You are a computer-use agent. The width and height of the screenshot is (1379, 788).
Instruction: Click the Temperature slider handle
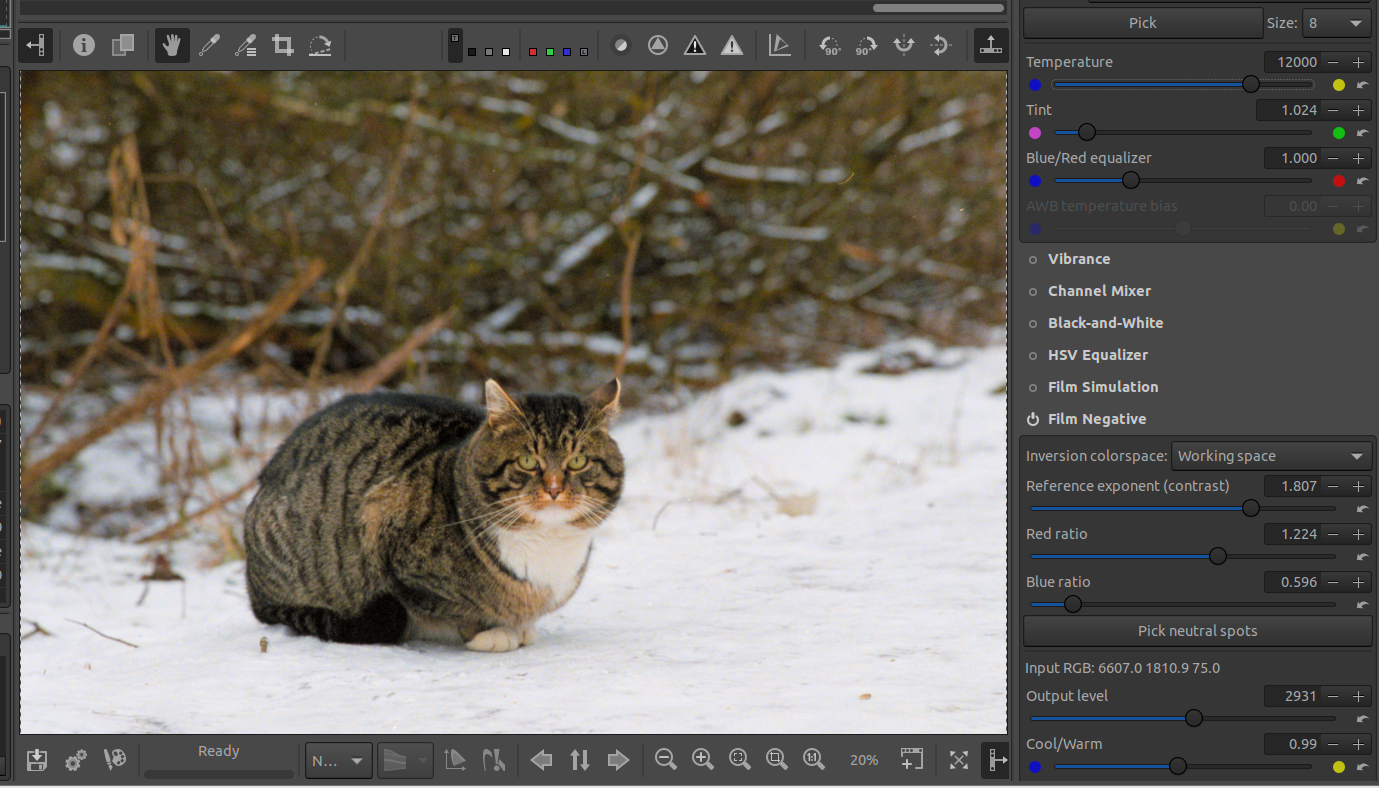(1251, 85)
